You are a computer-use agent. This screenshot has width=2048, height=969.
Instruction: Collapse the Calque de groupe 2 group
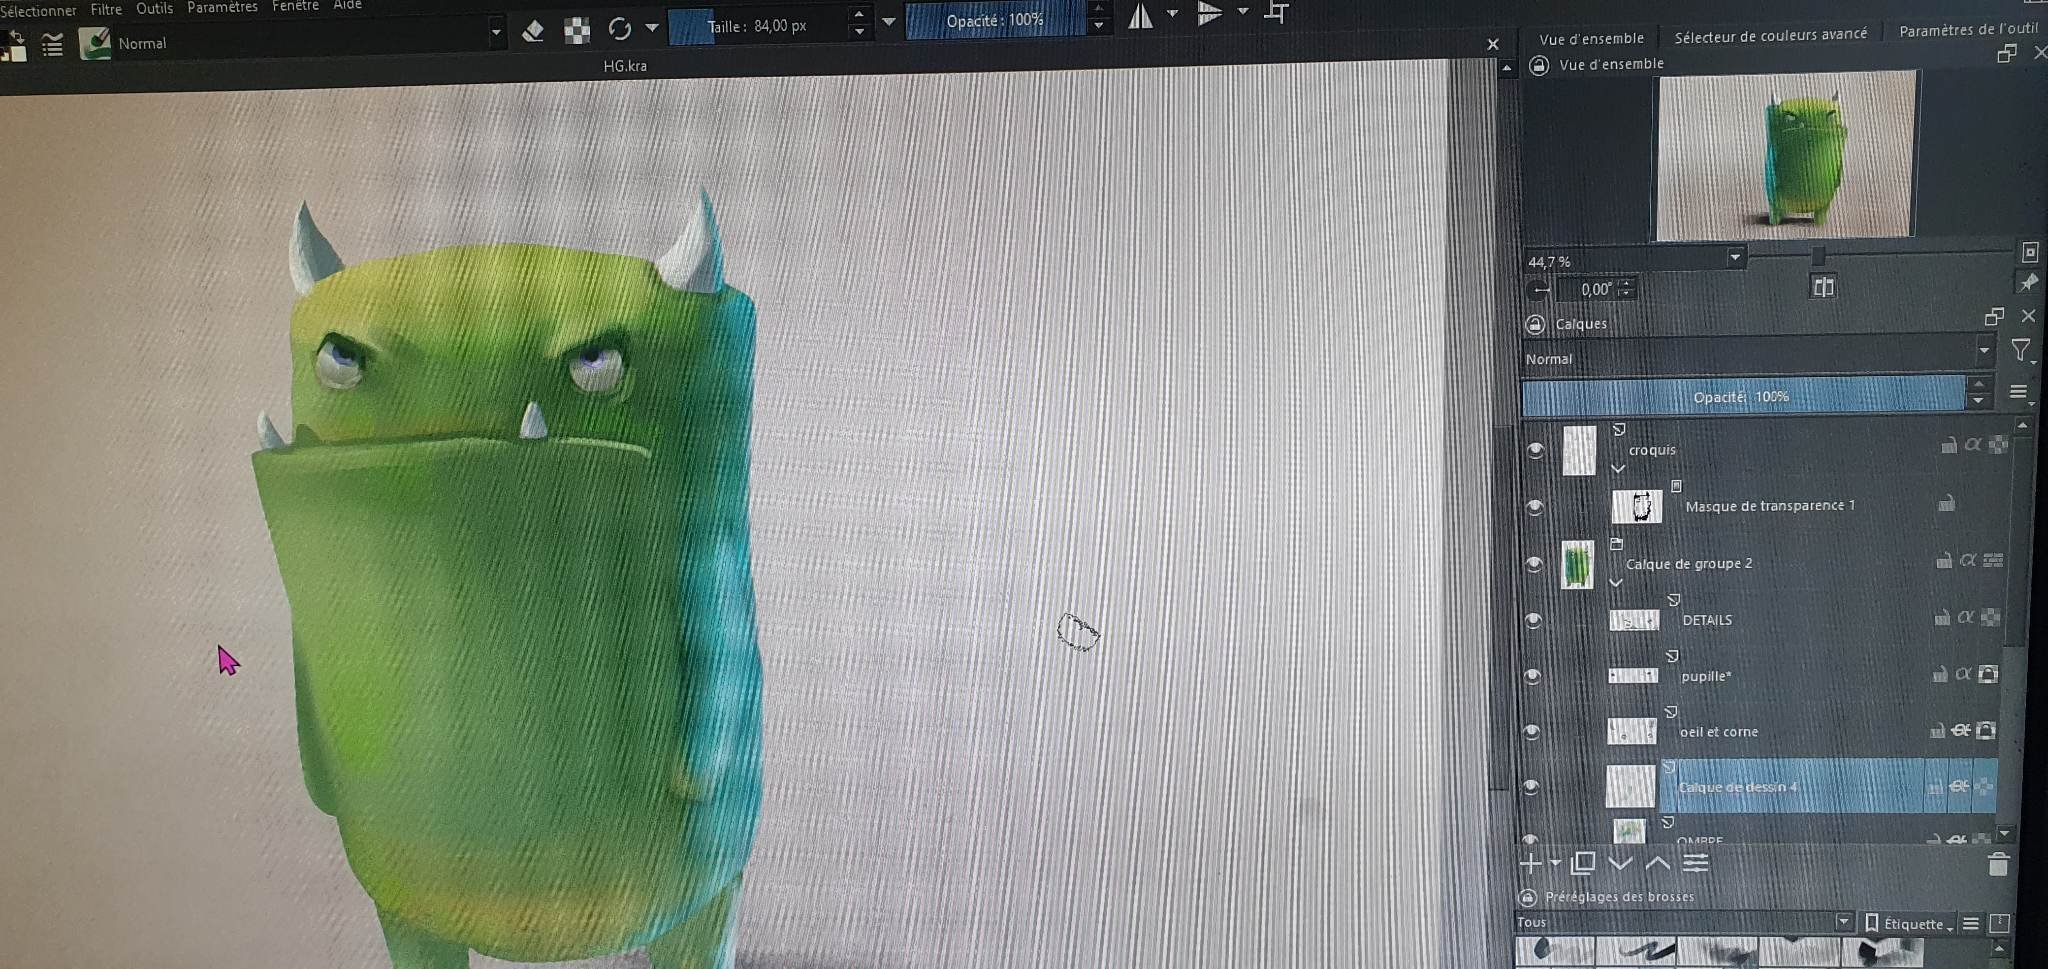(x=1616, y=582)
